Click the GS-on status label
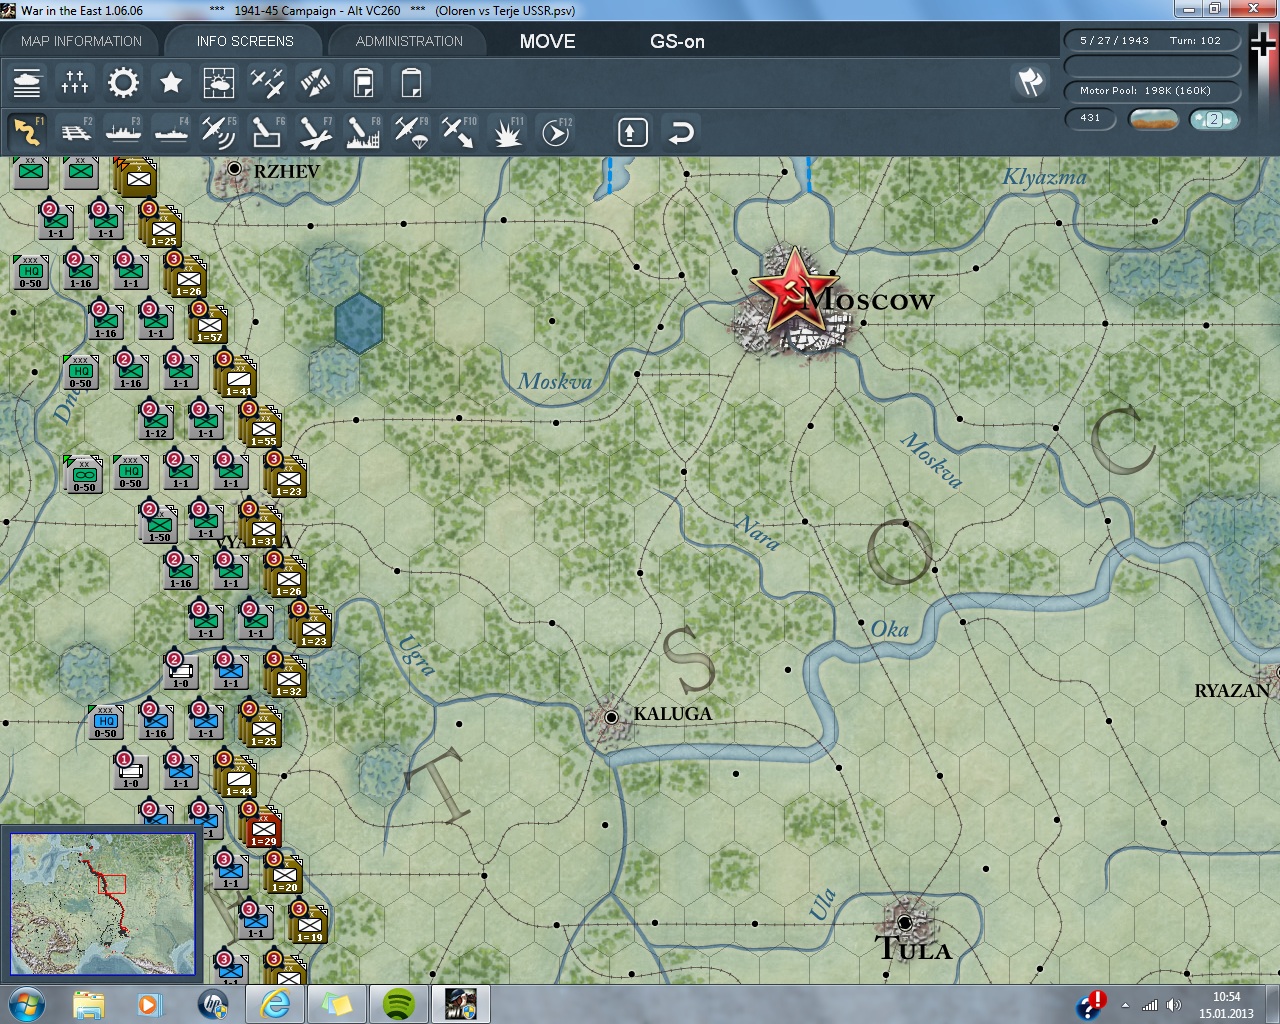The height and width of the screenshot is (1024, 1280). coord(677,41)
